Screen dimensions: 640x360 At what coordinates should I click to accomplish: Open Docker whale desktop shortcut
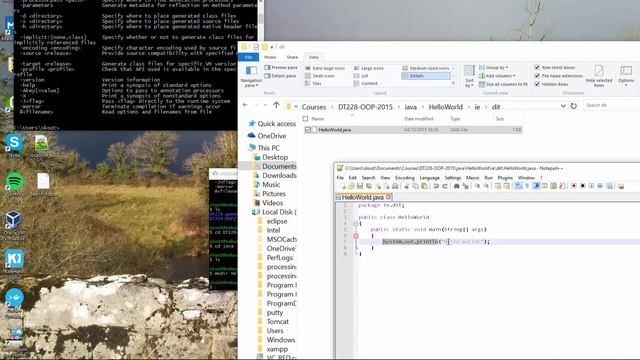(x=14, y=297)
